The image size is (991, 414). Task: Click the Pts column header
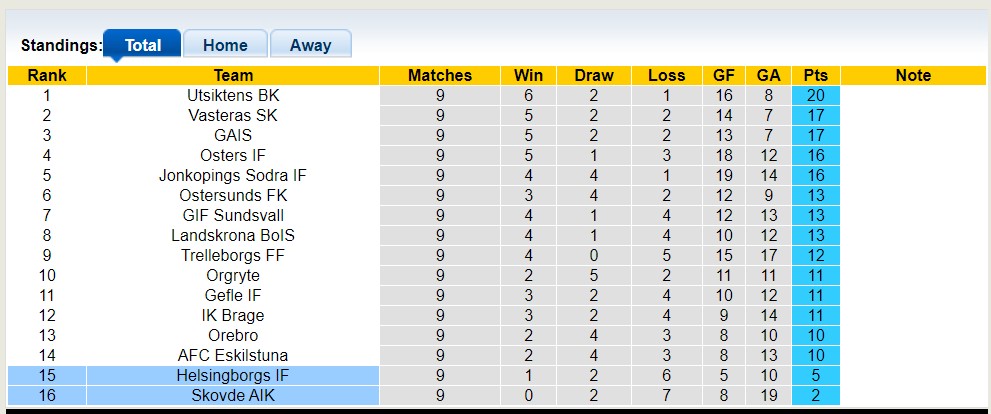(815, 76)
